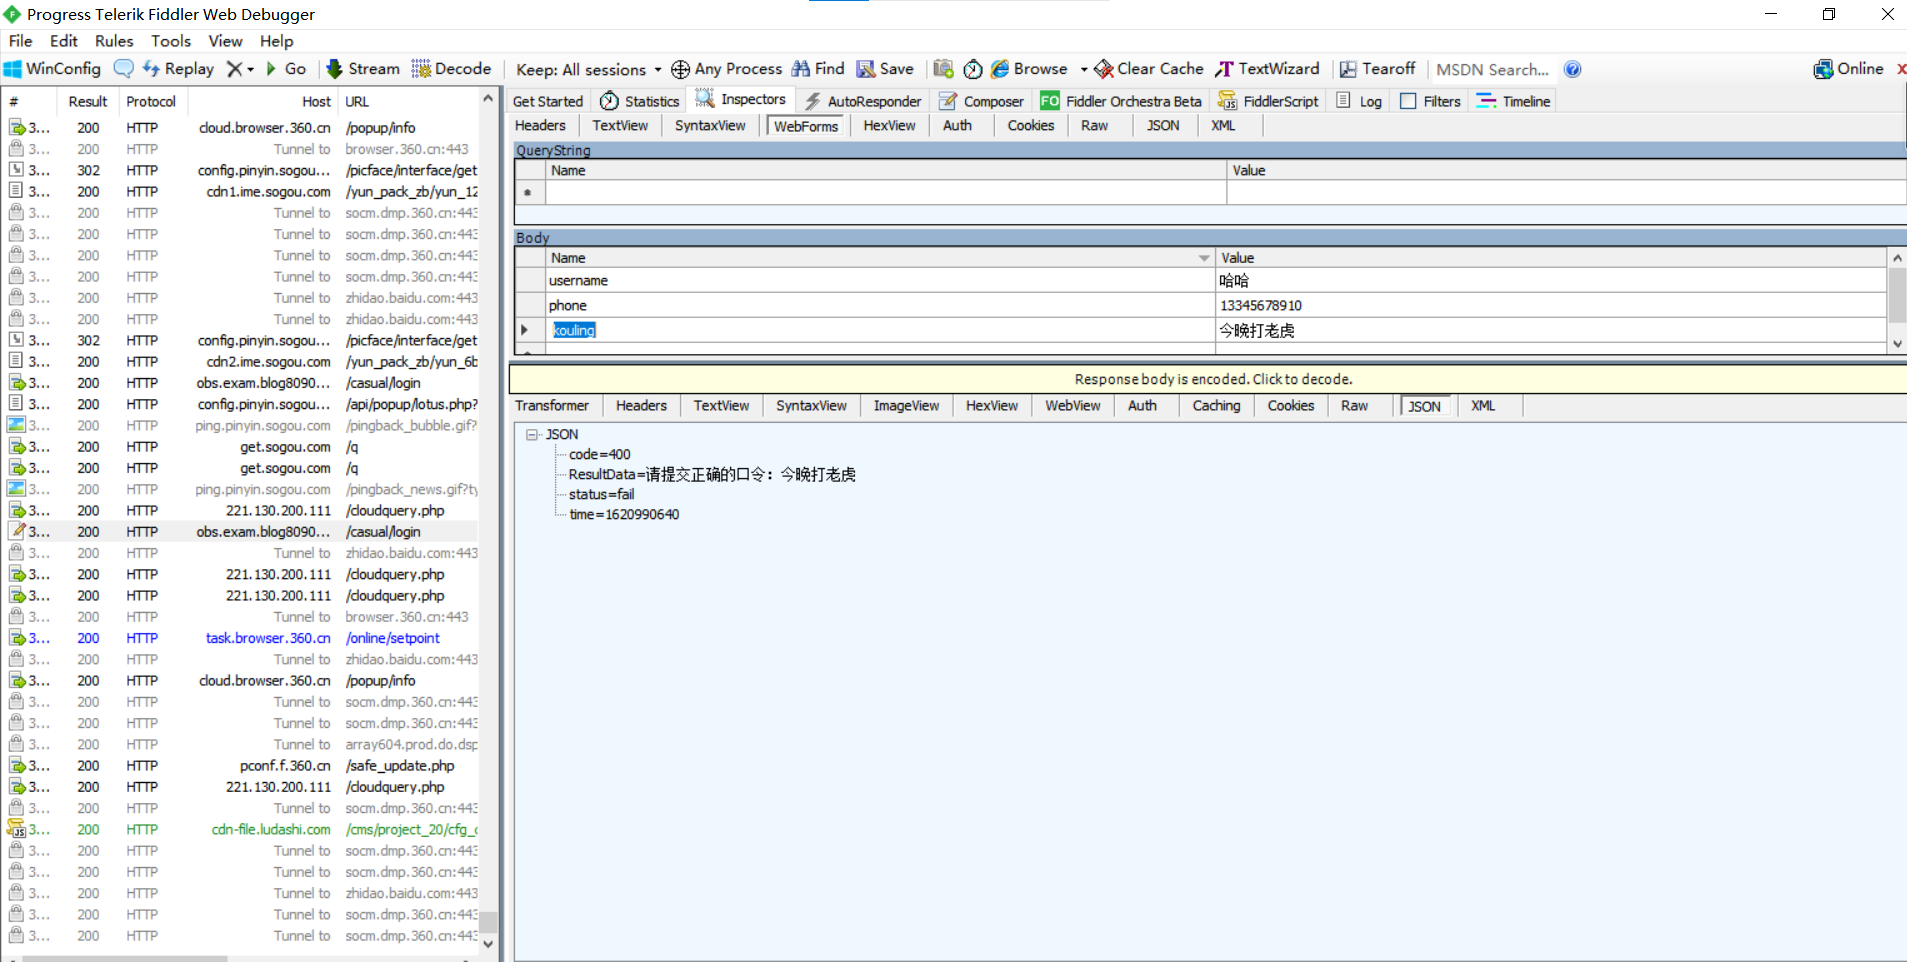This screenshot has height=962, width=1907.
Task: Open the Timeline tab
Action: click(x=1513, y=101)
